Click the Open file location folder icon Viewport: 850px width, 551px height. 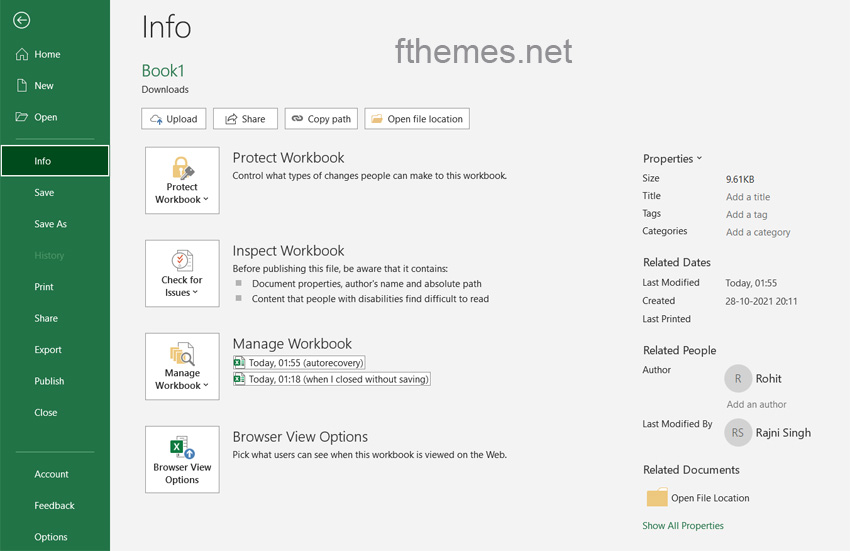[x=377, y=119]
